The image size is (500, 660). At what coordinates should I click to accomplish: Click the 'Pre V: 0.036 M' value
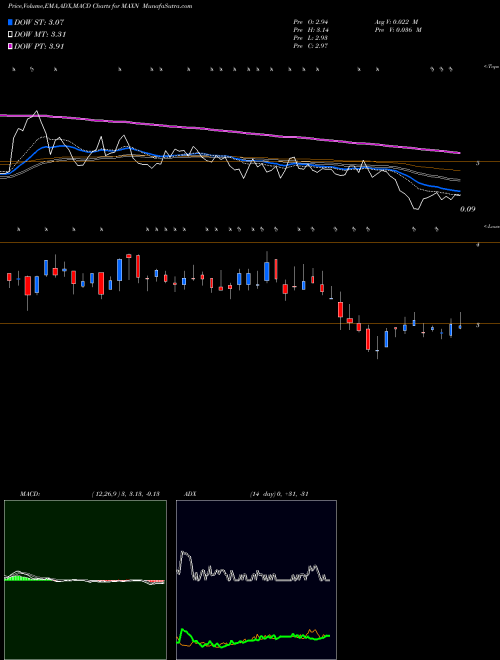[398, 30]
